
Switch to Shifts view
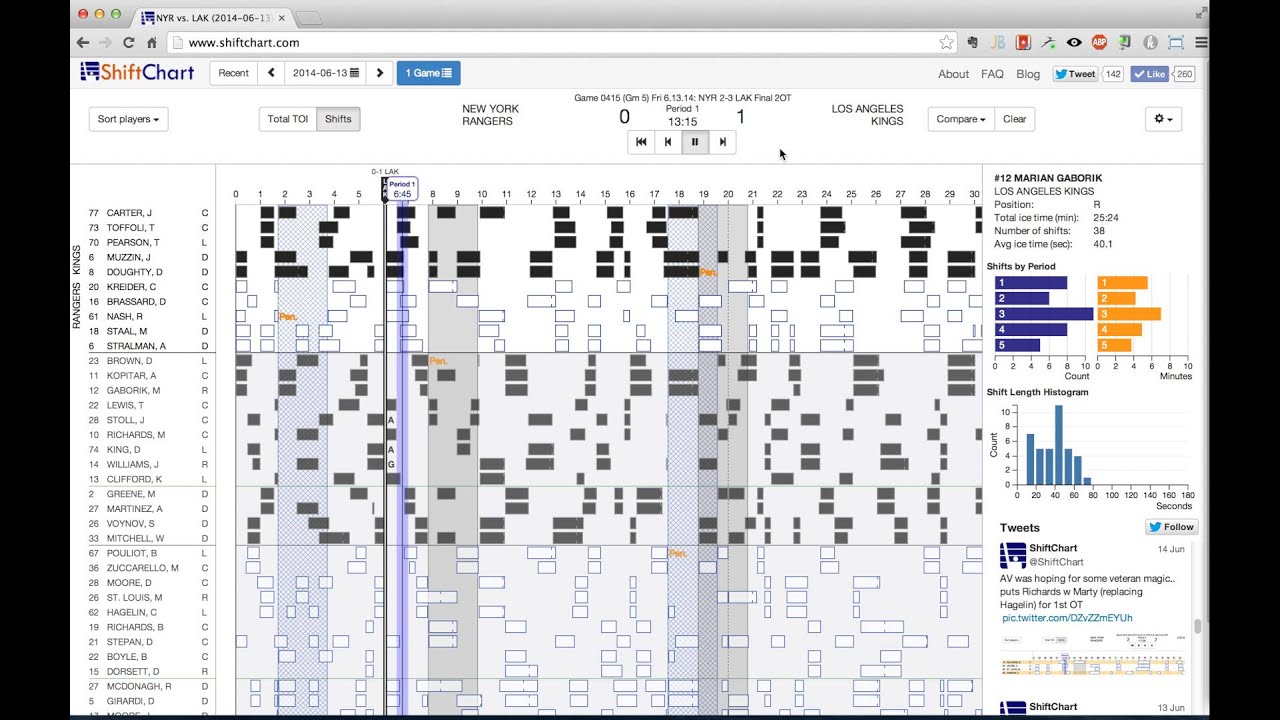coord(338,119)
